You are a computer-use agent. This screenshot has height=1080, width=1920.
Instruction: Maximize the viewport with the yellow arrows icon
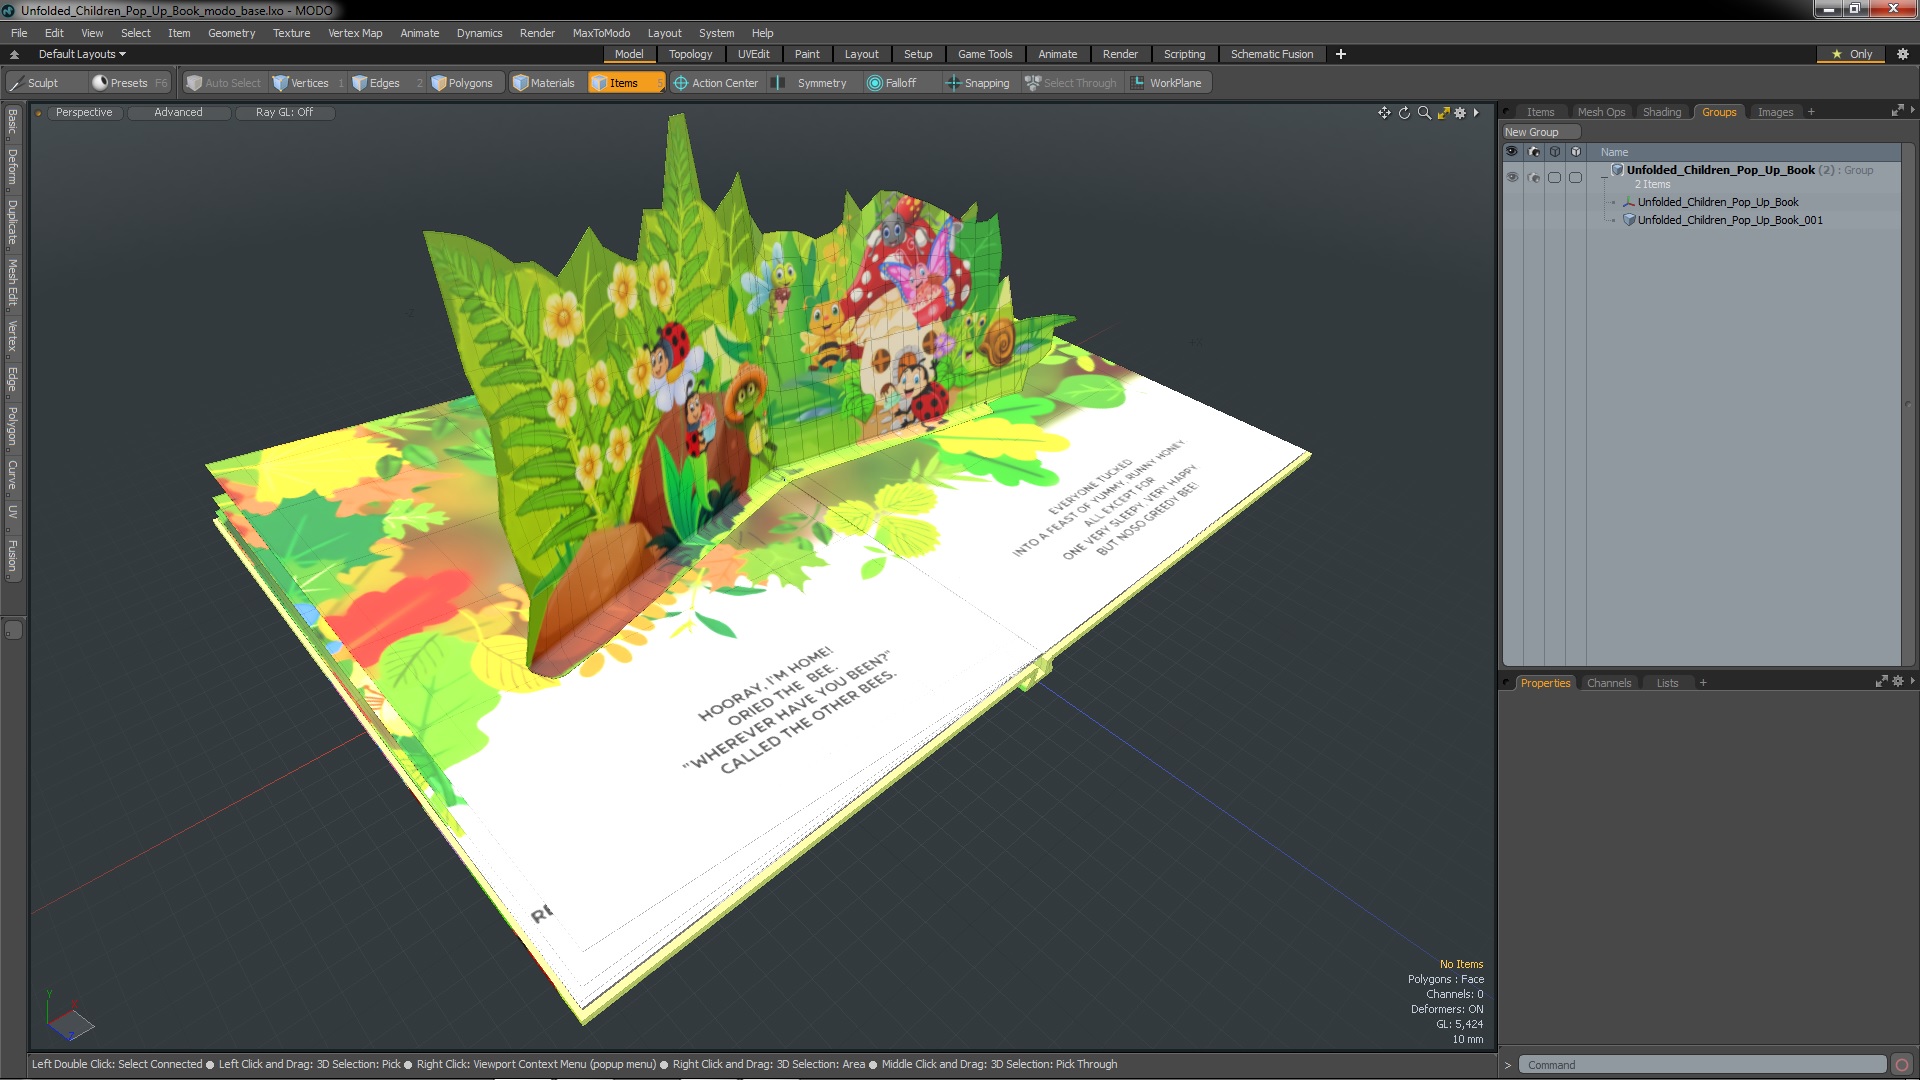[1443, 112]
